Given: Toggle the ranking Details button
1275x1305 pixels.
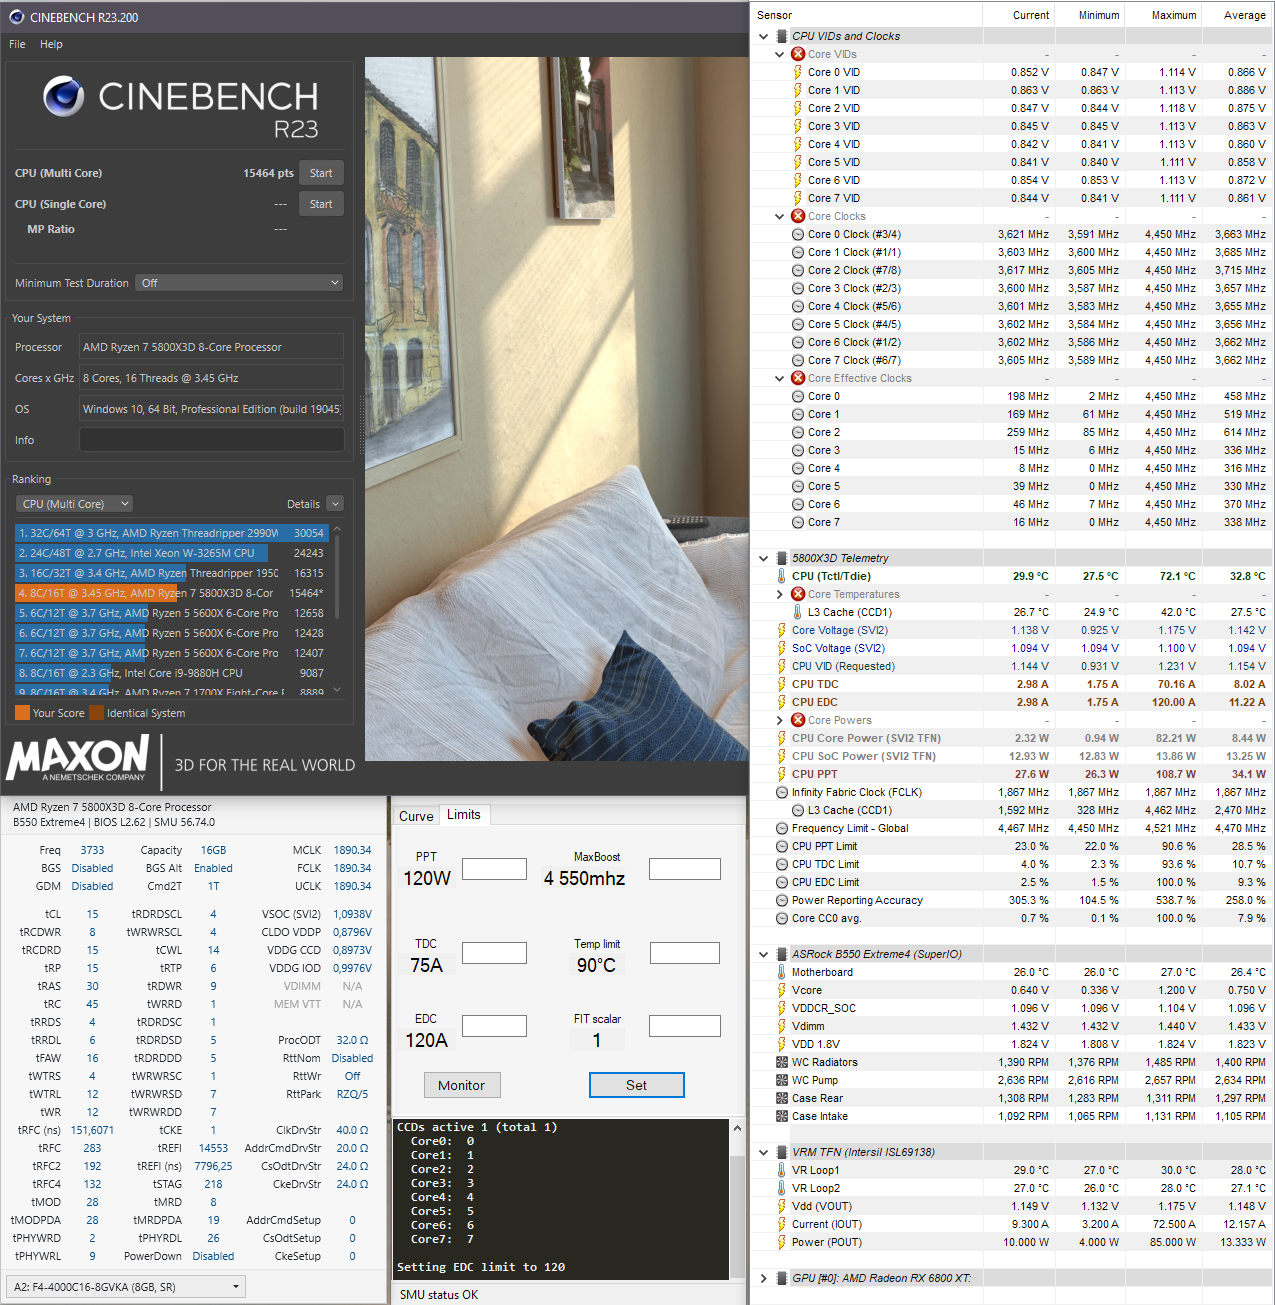Looking at the screenshot, I should click(x=335, y=504).
